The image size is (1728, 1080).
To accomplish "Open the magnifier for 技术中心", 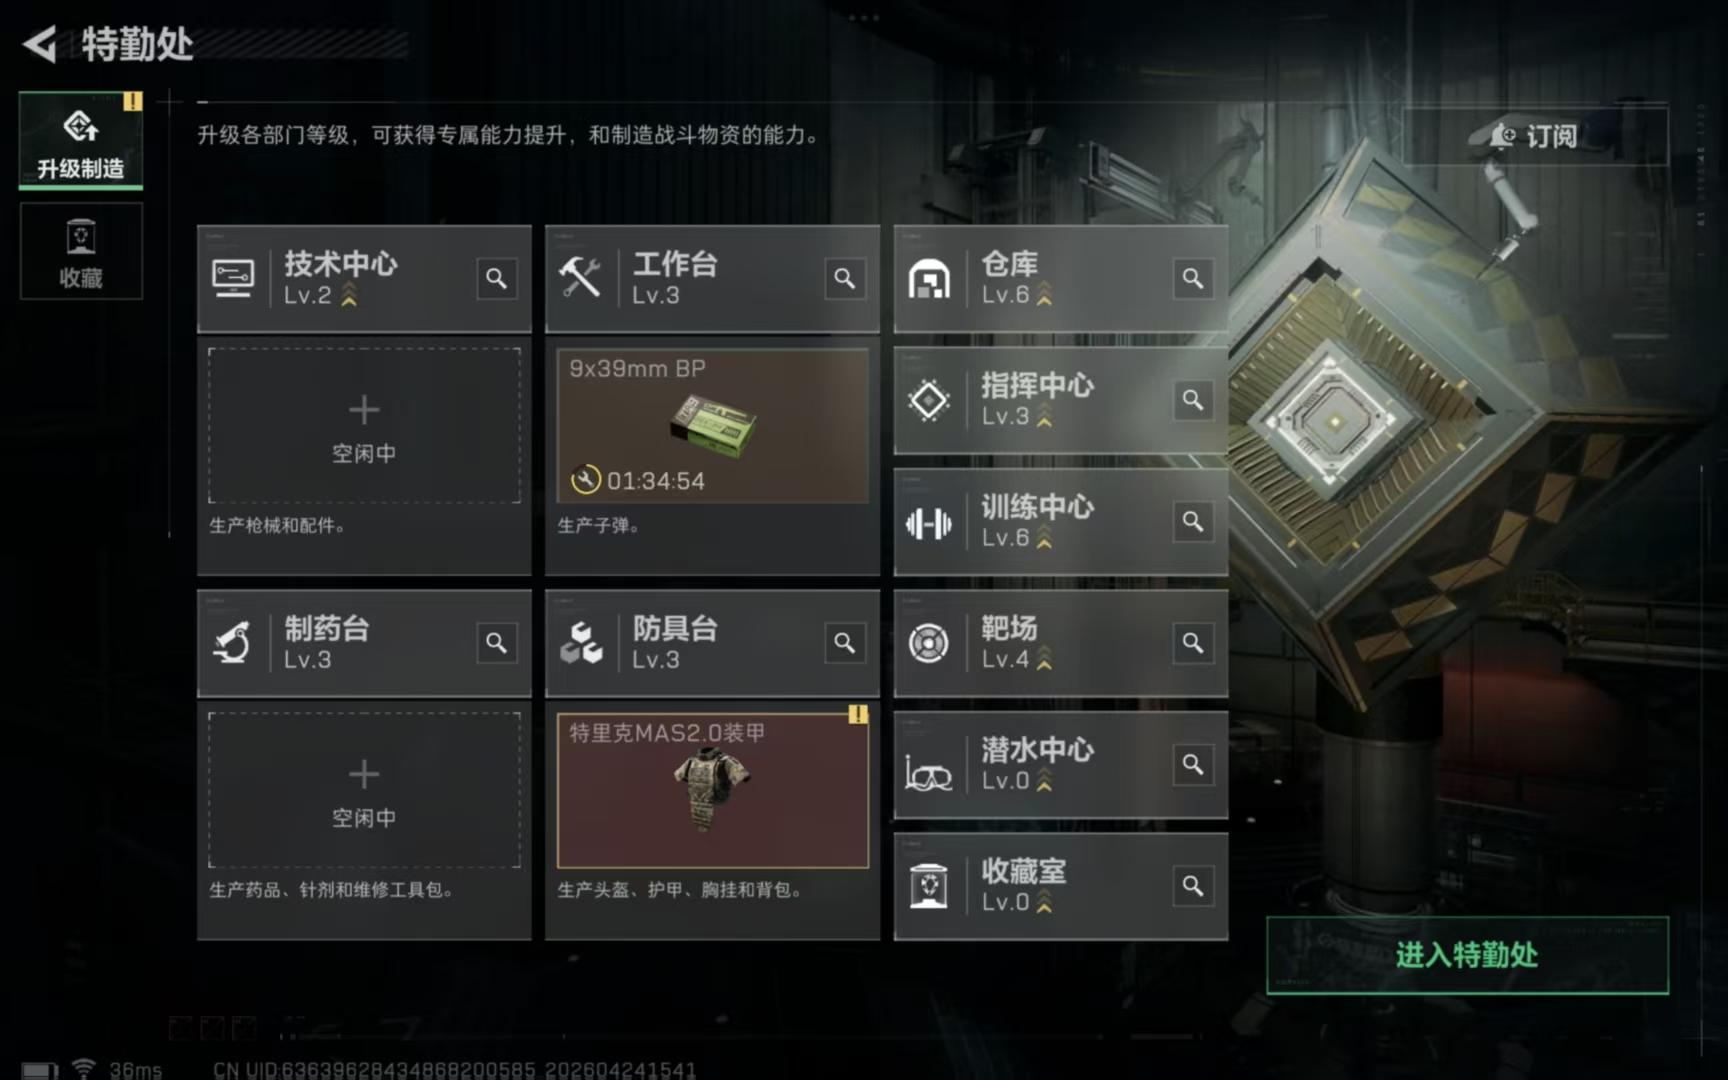I will point(496,278).
